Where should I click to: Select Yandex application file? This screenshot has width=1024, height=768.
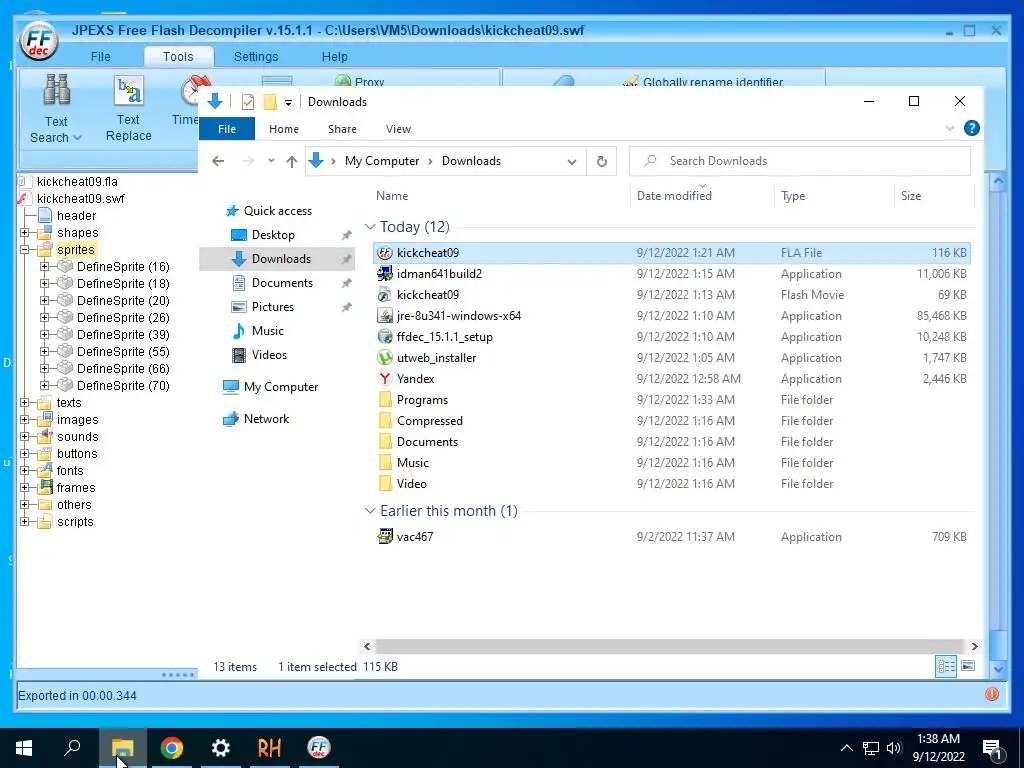coord(671,379)
